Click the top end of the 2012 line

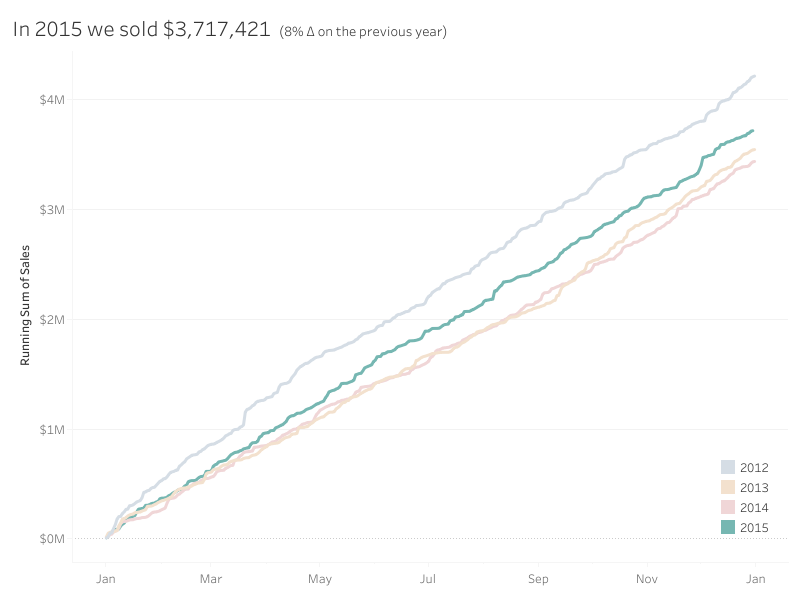pyautogui.click(x=754, y=76)
